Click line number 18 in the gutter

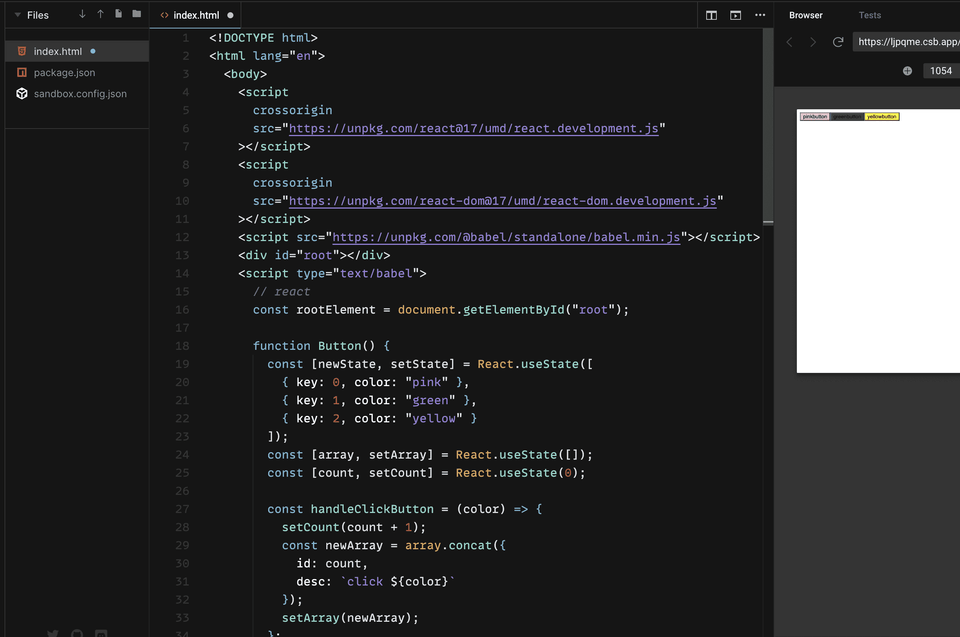point(182,346)
